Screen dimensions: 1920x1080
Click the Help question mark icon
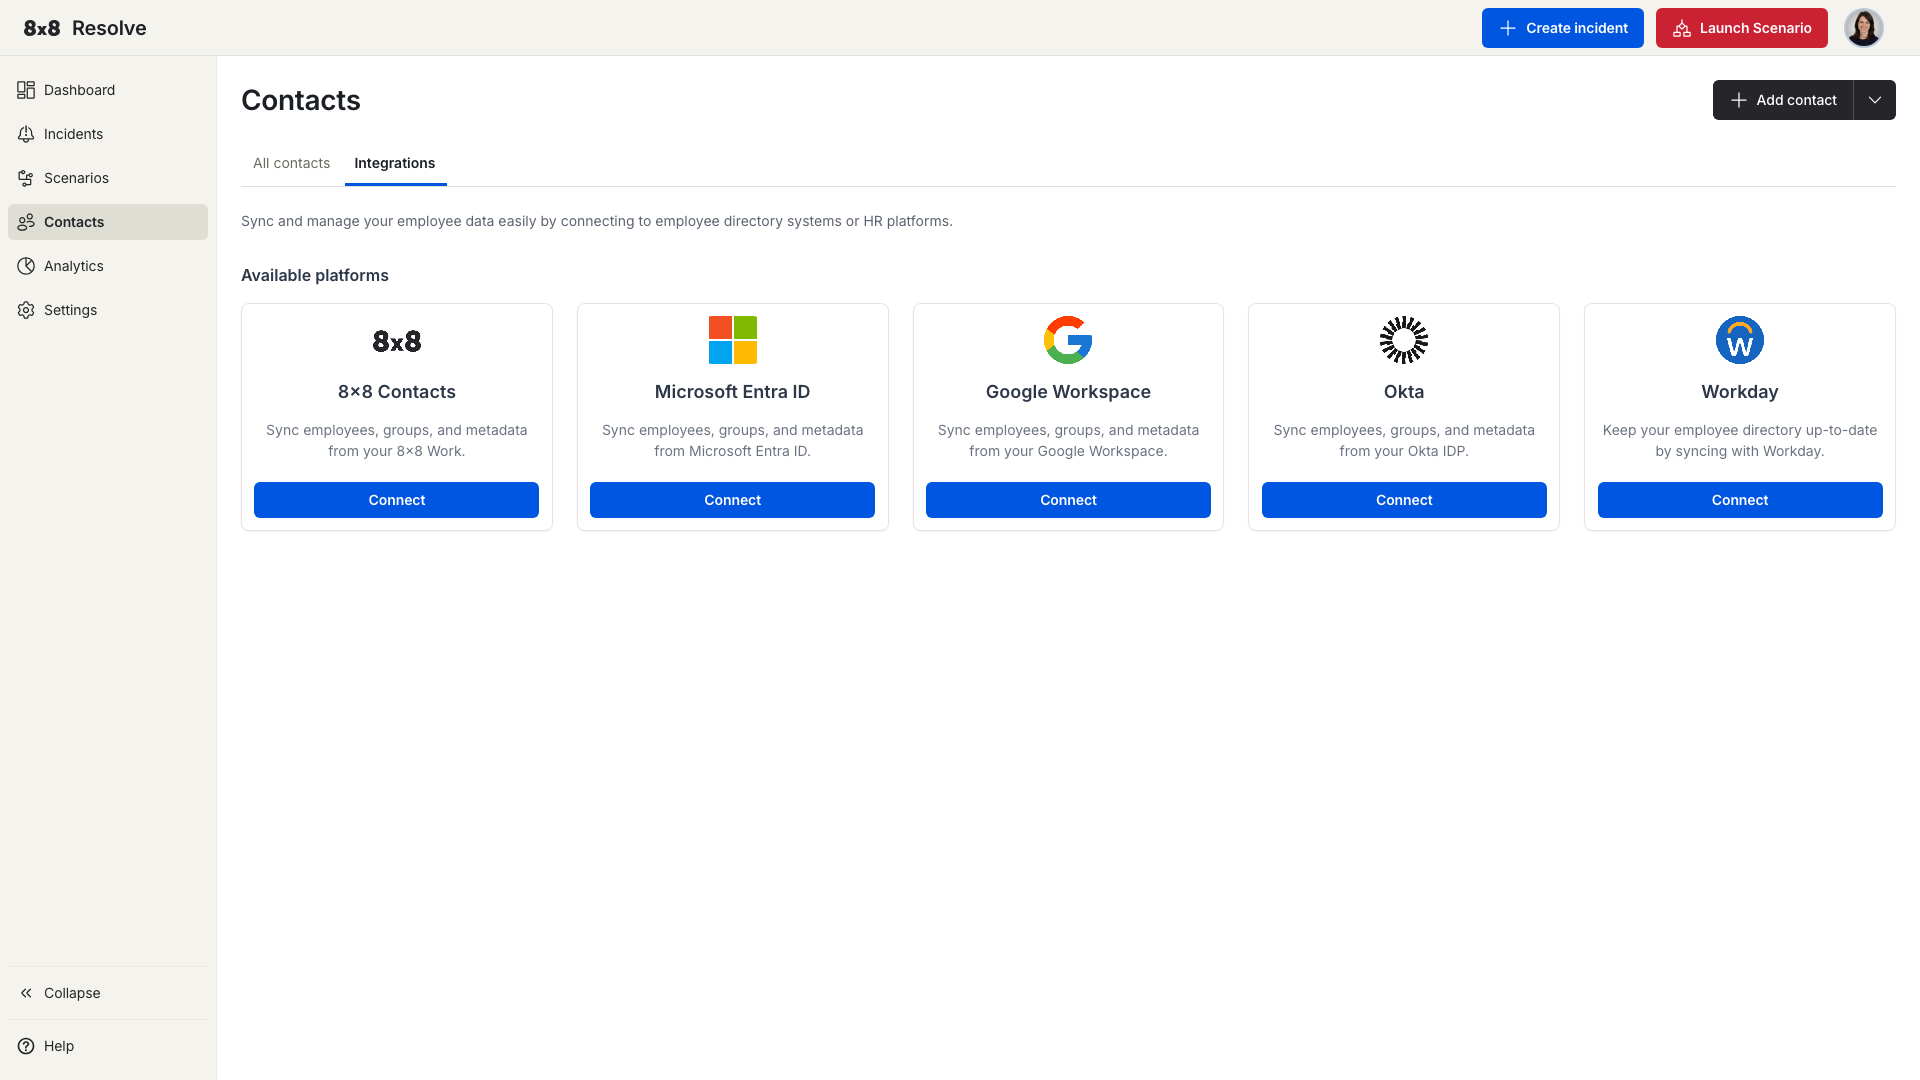tap(26, 1046)
